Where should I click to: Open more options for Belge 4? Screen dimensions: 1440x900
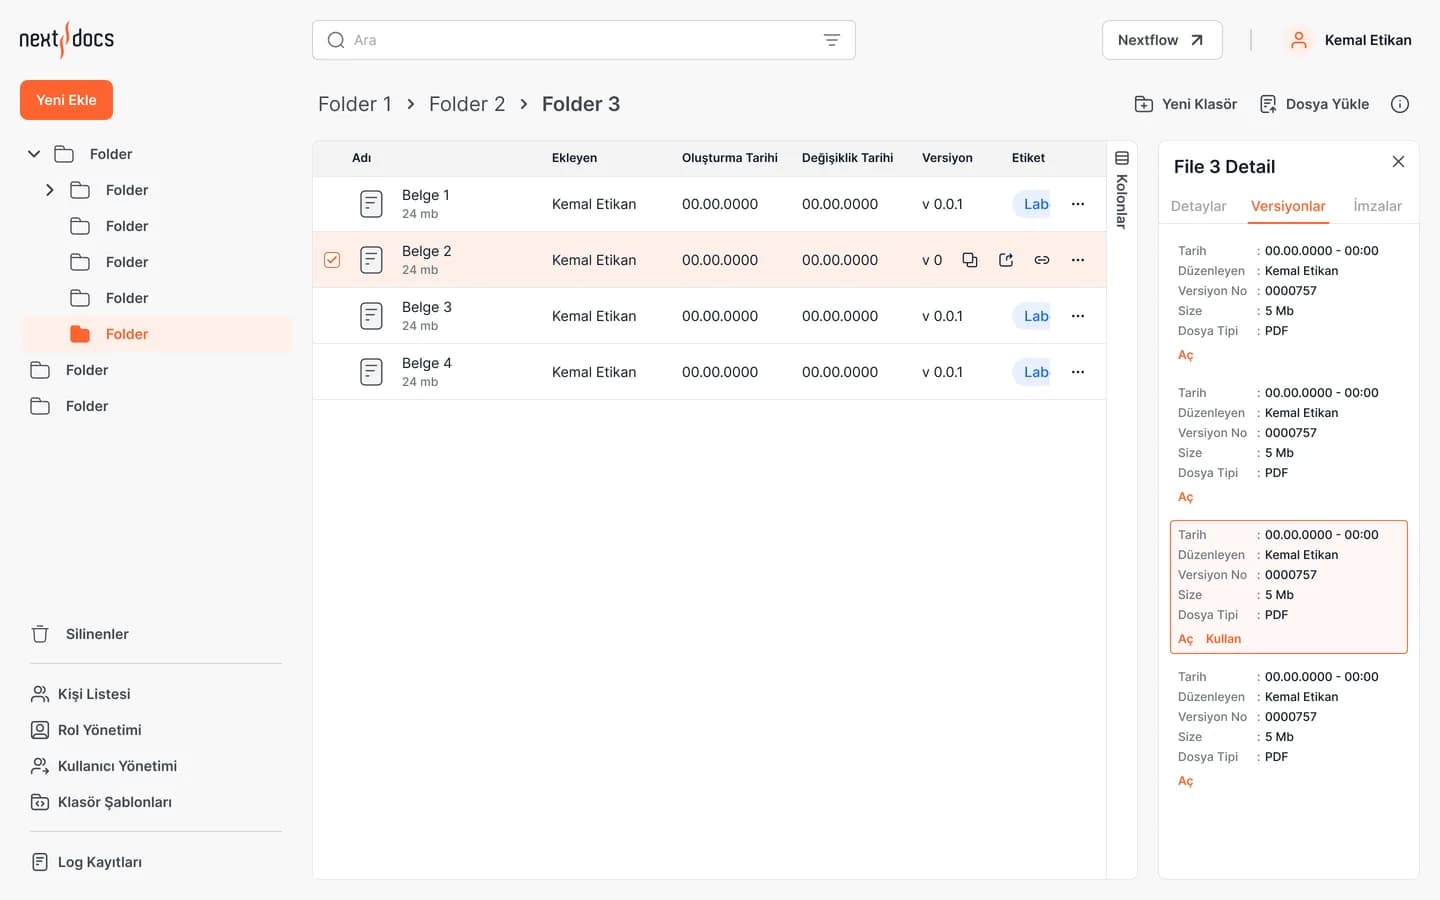(1078, 372)
